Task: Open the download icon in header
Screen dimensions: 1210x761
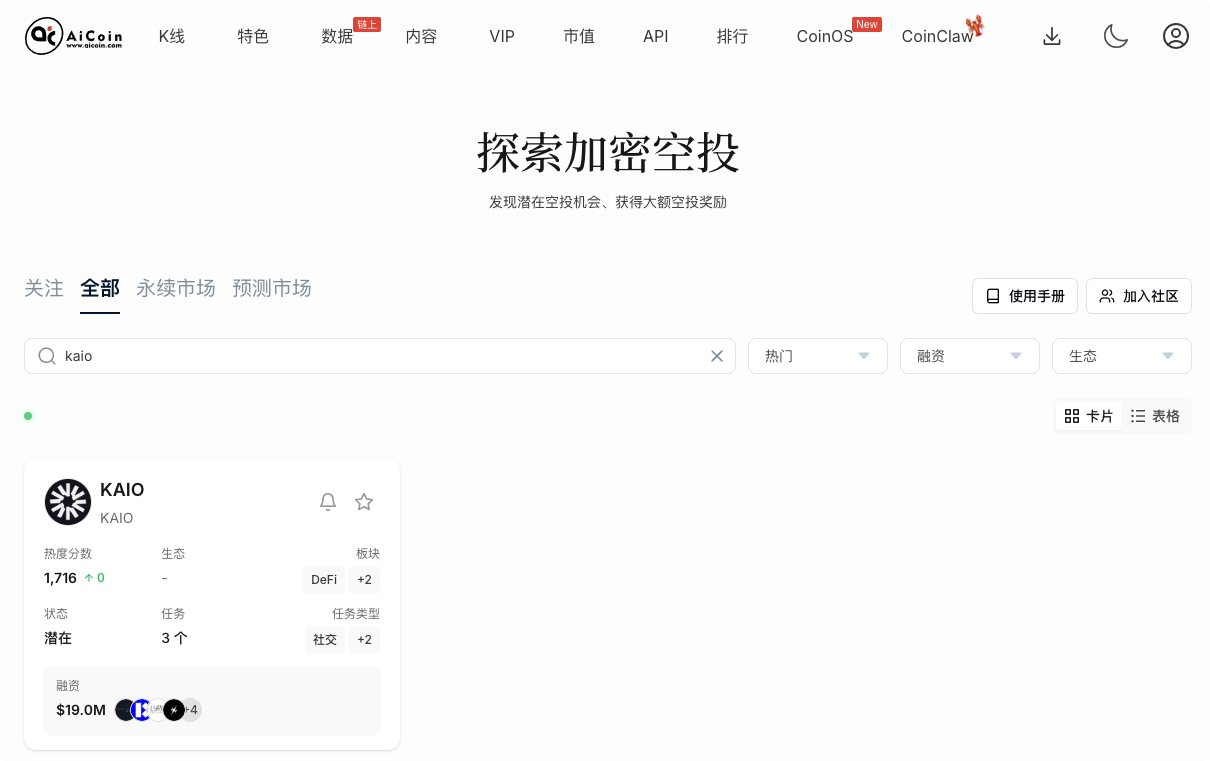Action: pos(1052,37)
